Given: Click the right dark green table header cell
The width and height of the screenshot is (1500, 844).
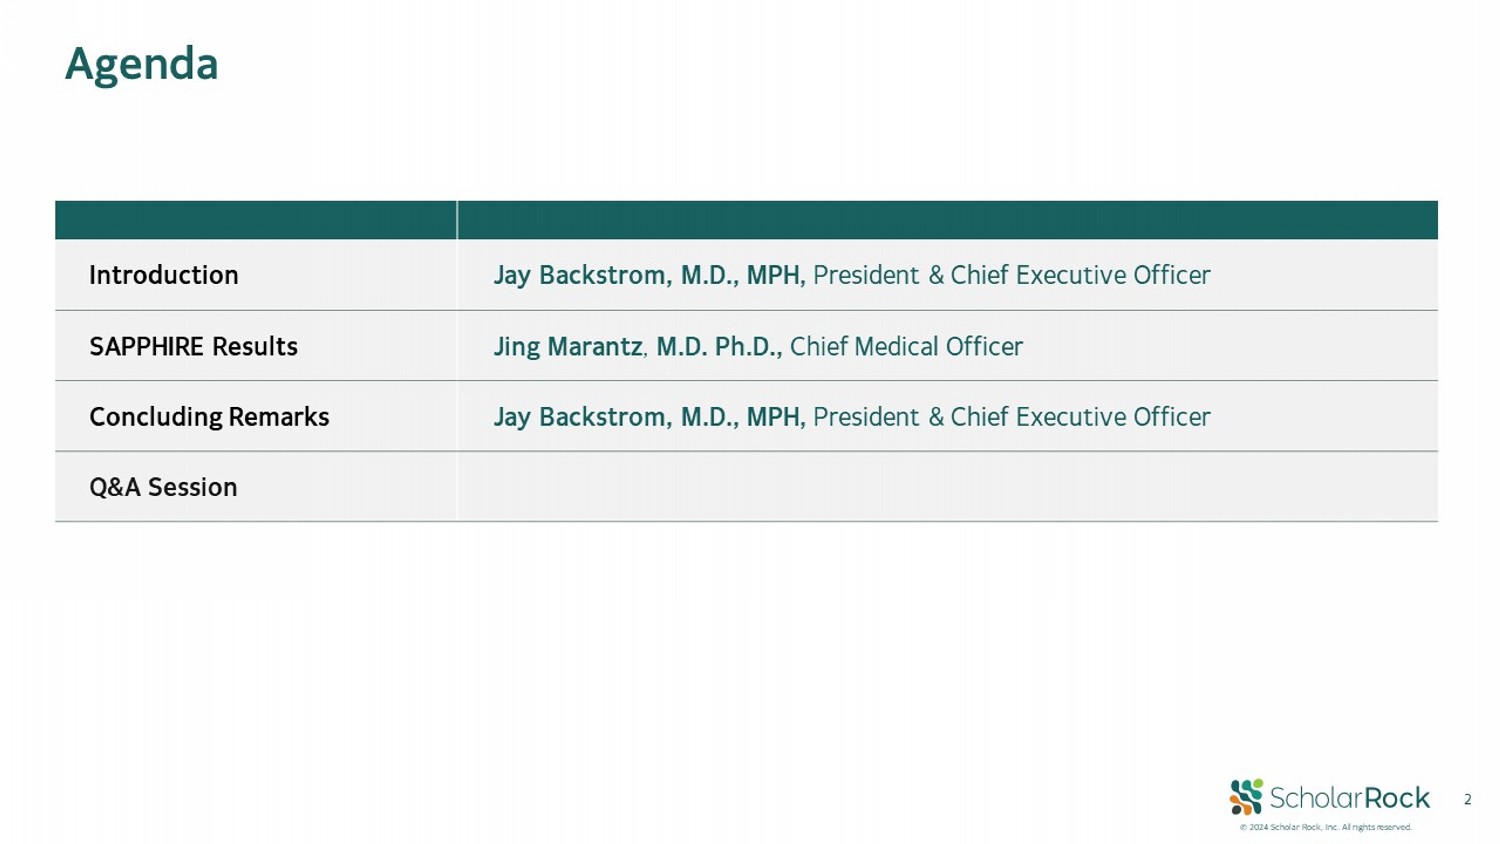Looking at the screenshot, I should click(x=947, y=220).
